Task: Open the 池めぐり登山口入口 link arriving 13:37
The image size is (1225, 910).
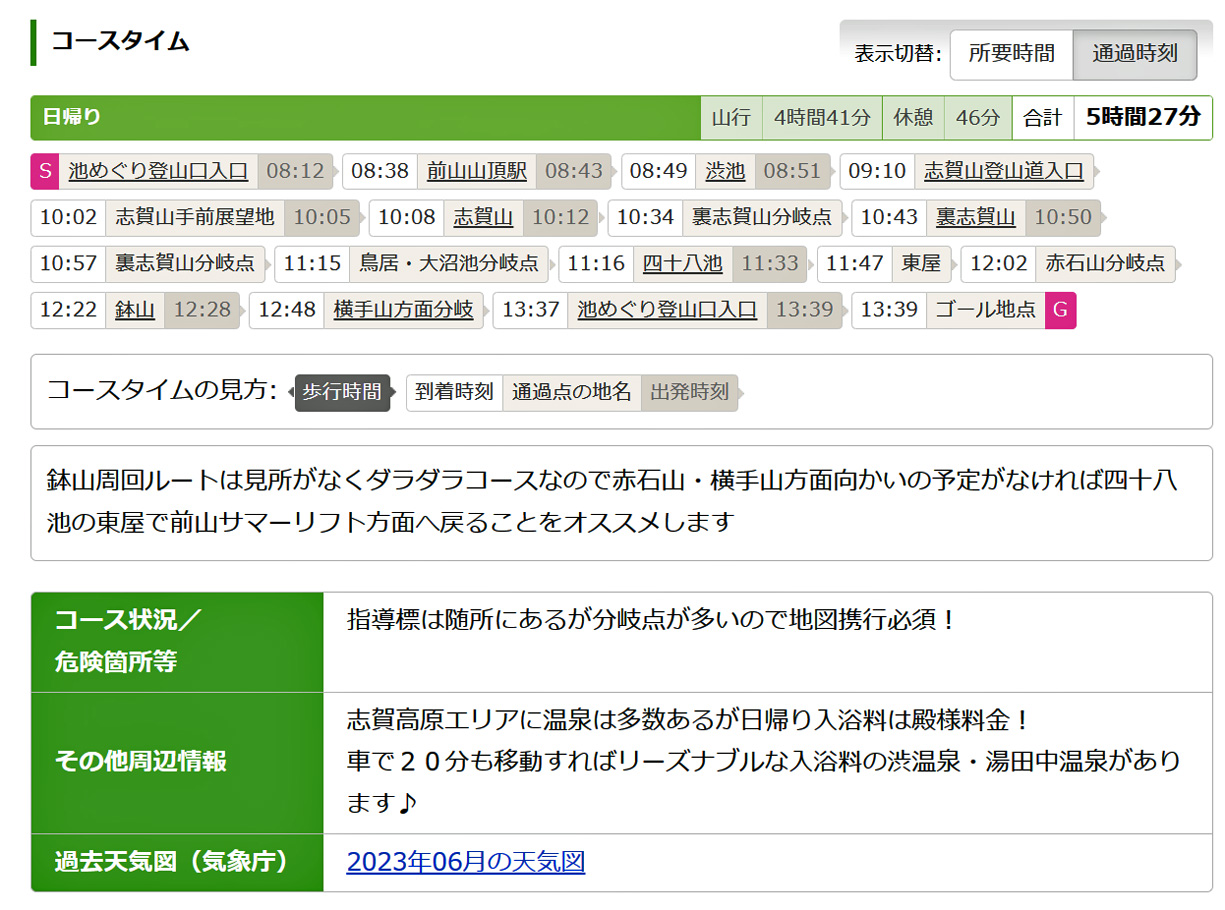Action: coord(667,310)
